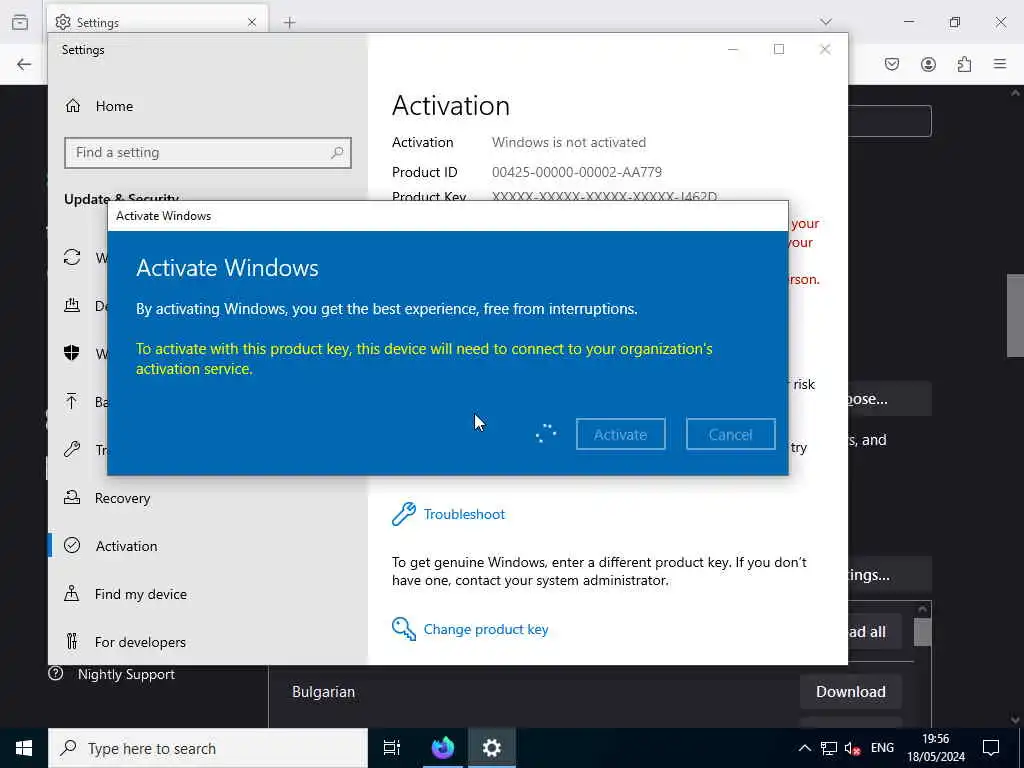The image size is (1024, 768).
Task: Click the Change product key link
Action: 486,629
